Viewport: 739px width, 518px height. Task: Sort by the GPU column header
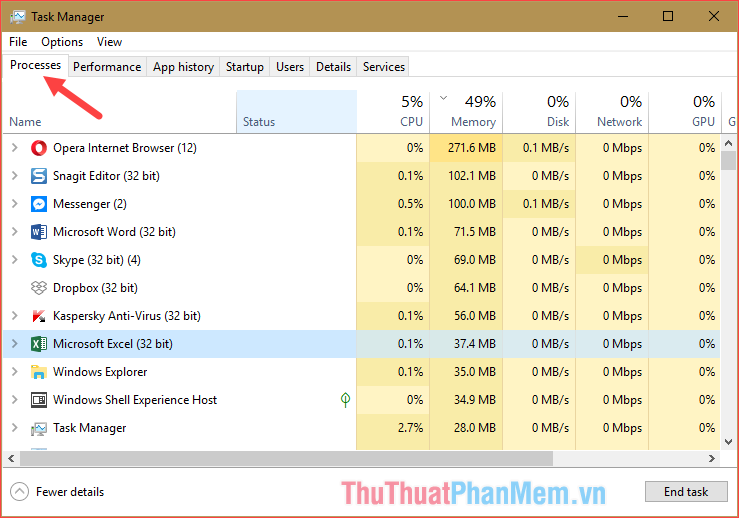coord(685,112)
